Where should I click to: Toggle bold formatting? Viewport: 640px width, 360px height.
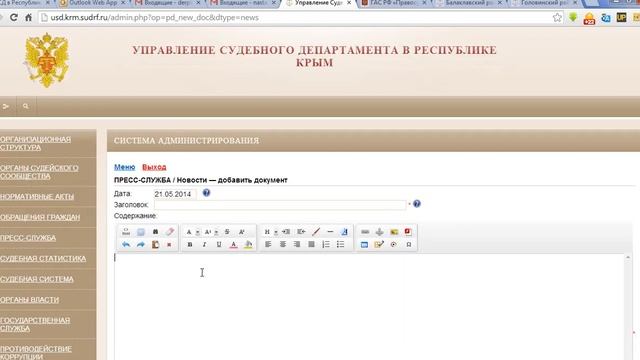(x=189, y=244)
